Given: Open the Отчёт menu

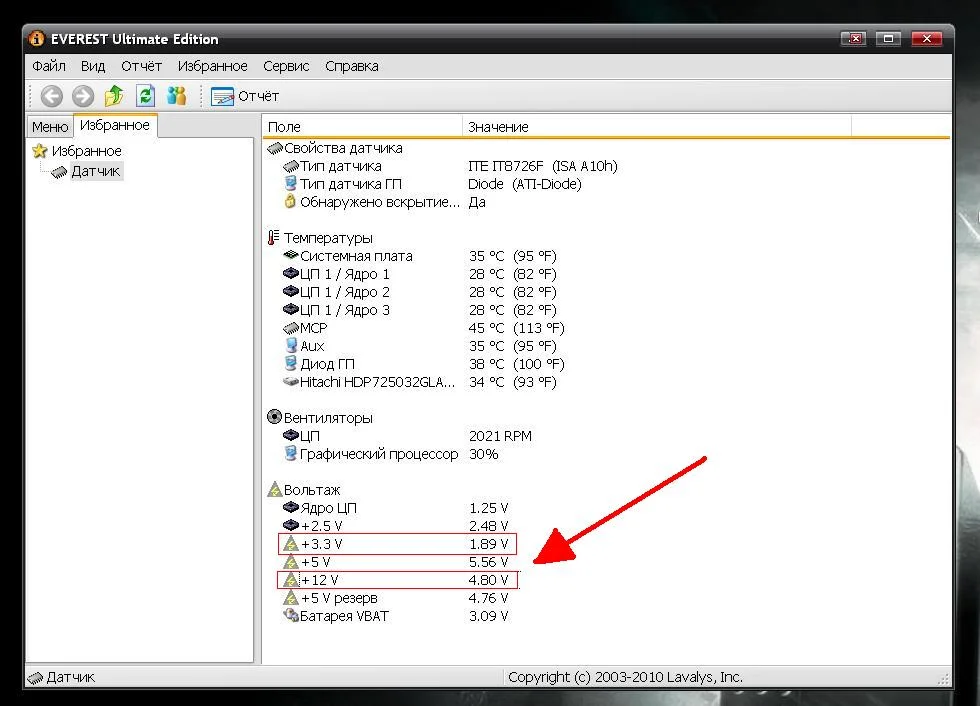Looking at the screenshot, I should pos(141,66).
